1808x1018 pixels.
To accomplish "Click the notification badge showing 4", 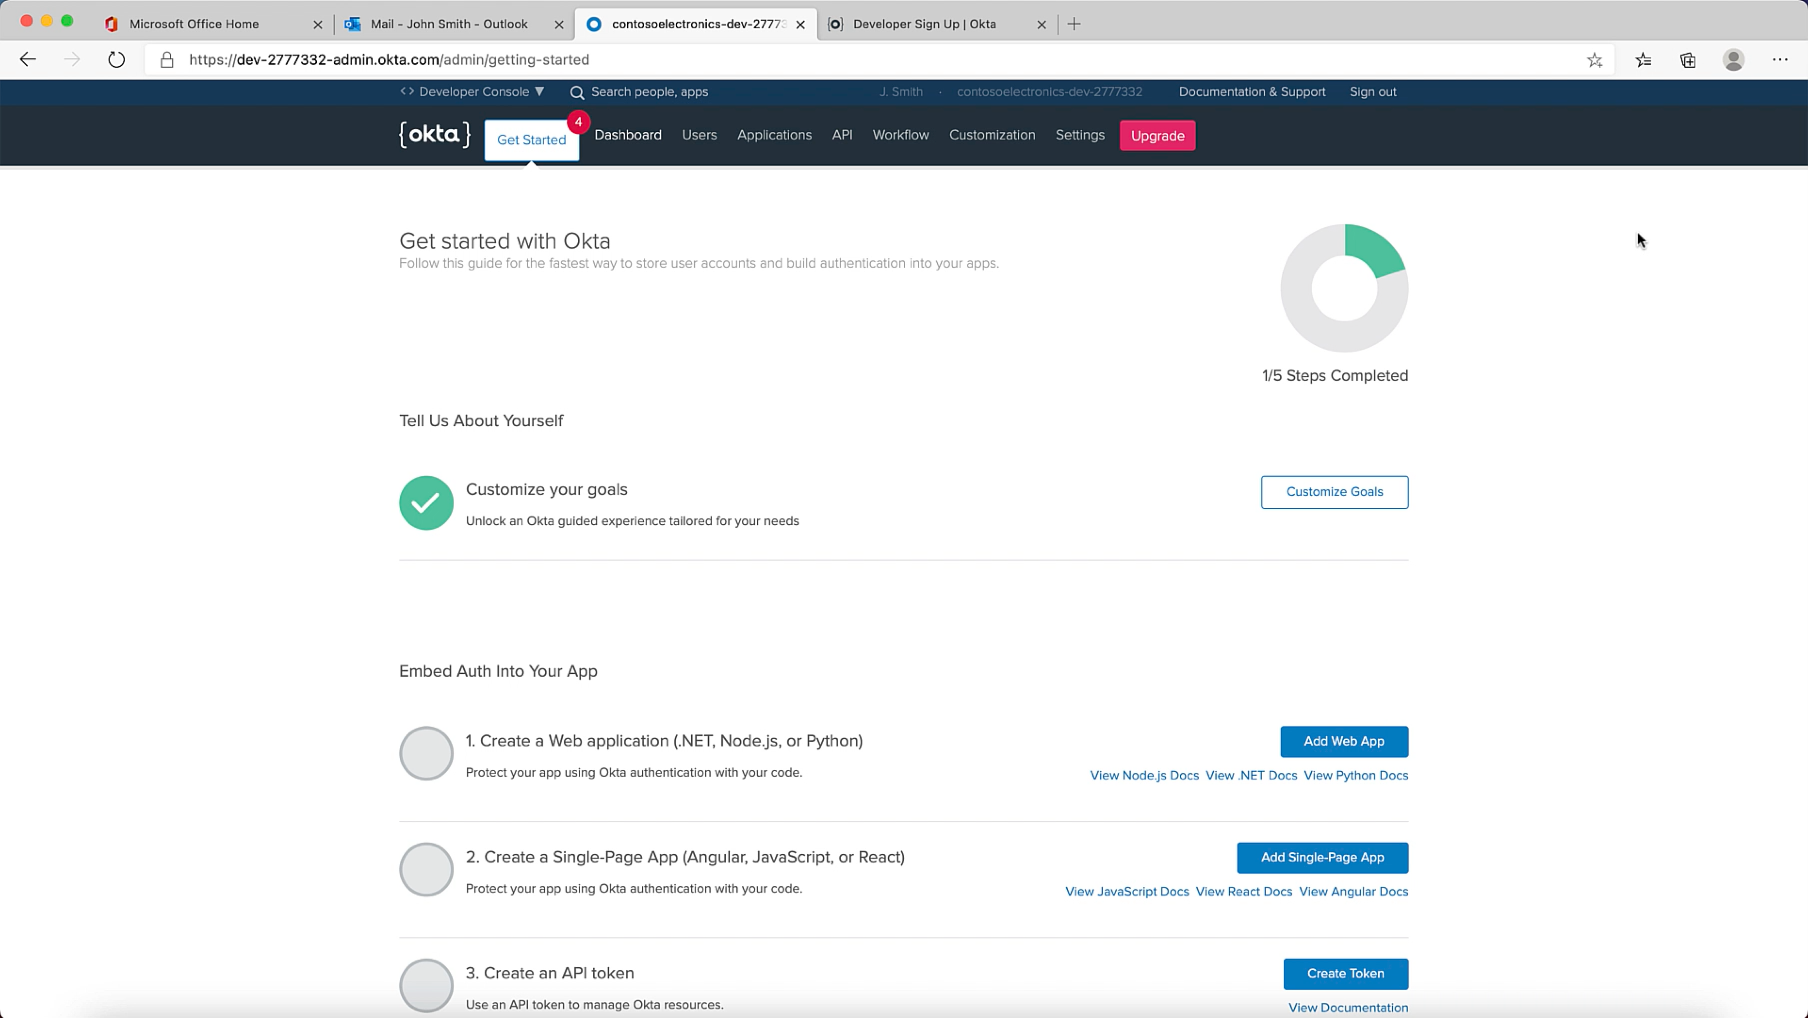I will [x=578, y=122].
